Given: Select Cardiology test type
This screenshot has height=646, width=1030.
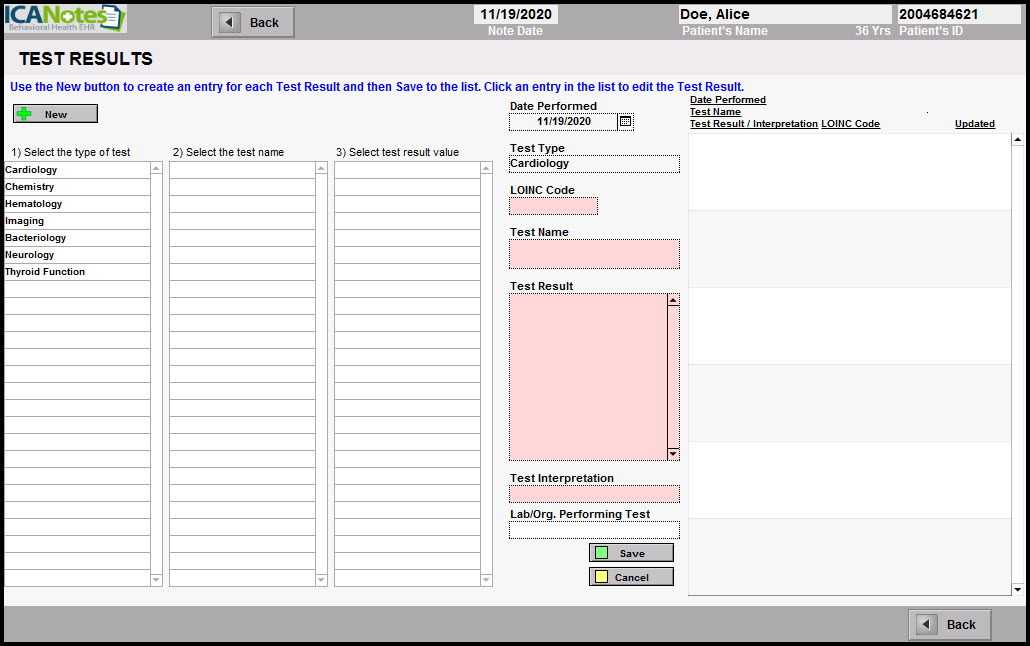Looking at the screenshot, I should click(32, 170).
